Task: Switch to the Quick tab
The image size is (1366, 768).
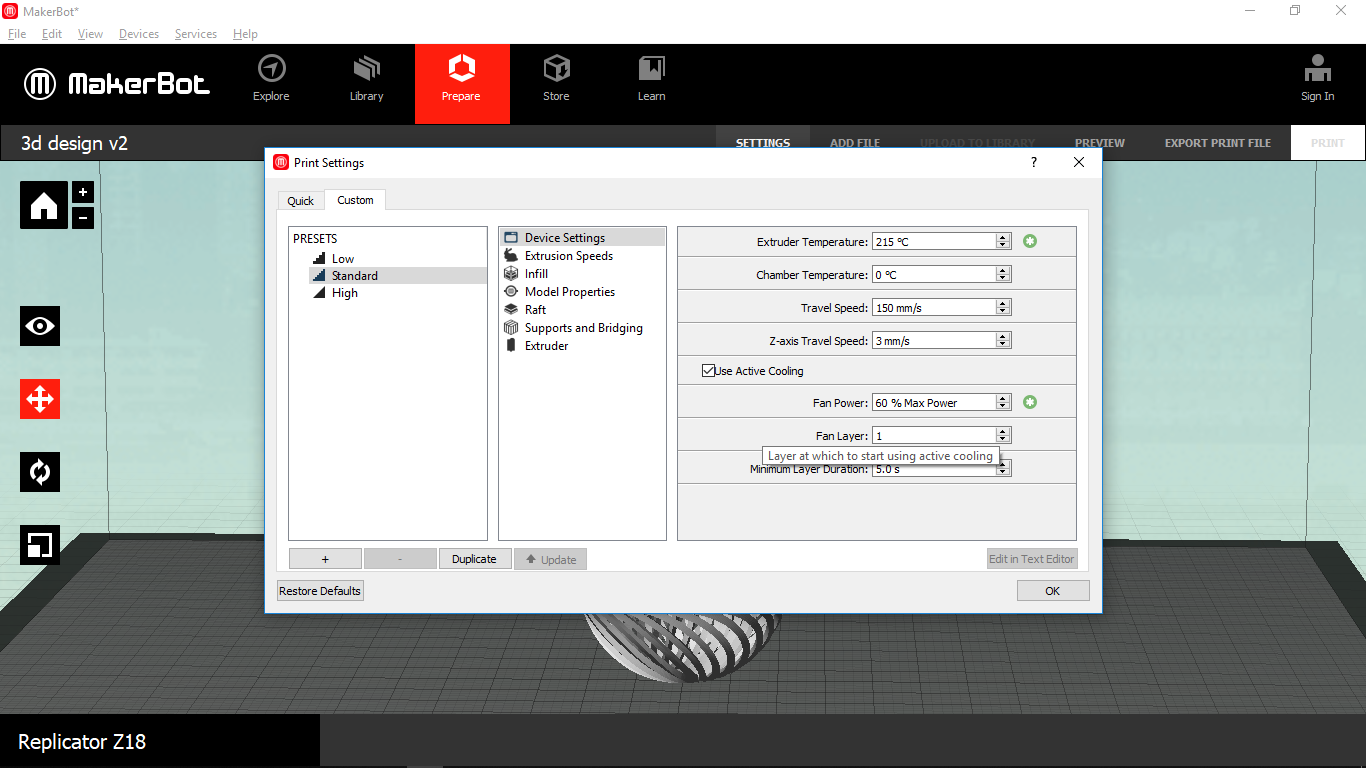Action: [x=301, y=201]
